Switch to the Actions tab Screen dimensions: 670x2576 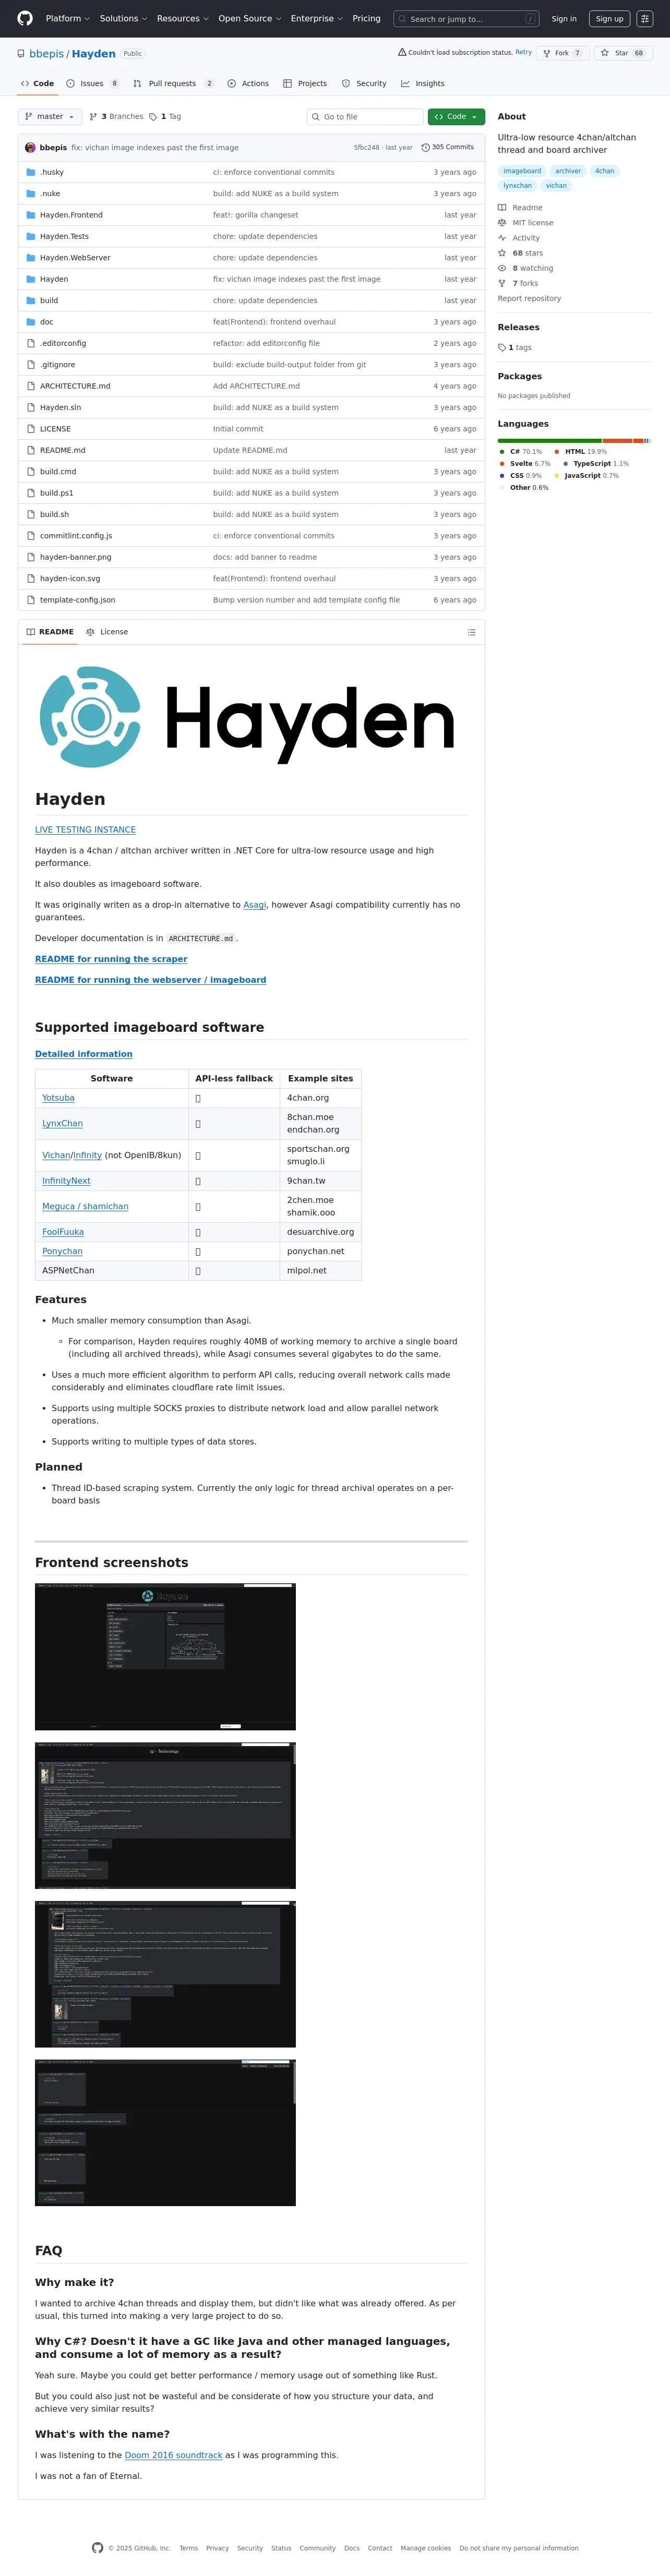[248, 84]
